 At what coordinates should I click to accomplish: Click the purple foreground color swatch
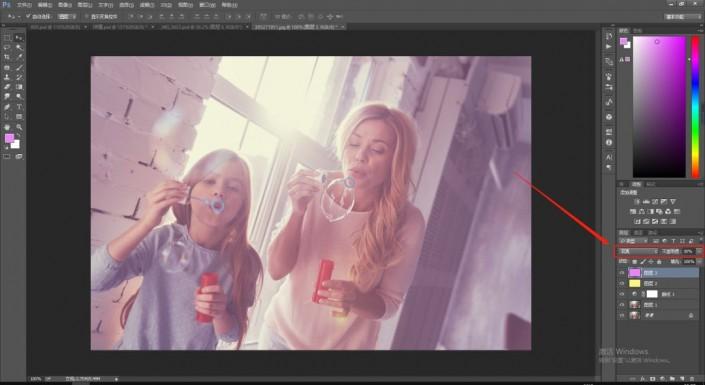[9, 139]
